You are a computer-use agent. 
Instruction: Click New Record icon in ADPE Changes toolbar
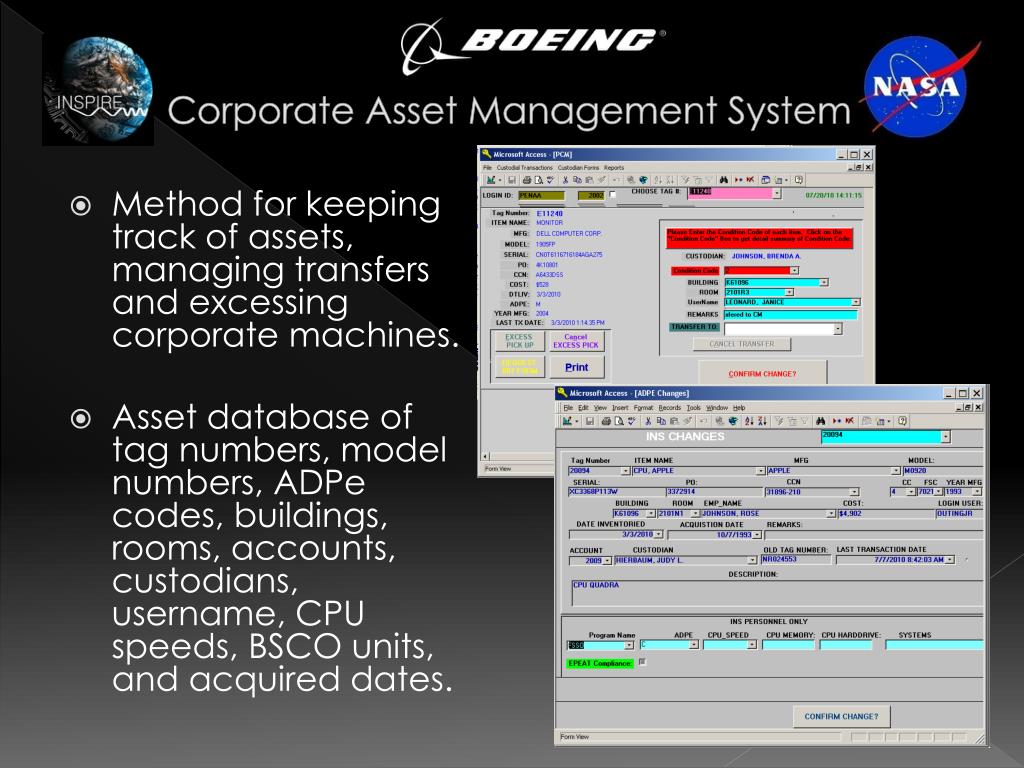tap(837, 421)
